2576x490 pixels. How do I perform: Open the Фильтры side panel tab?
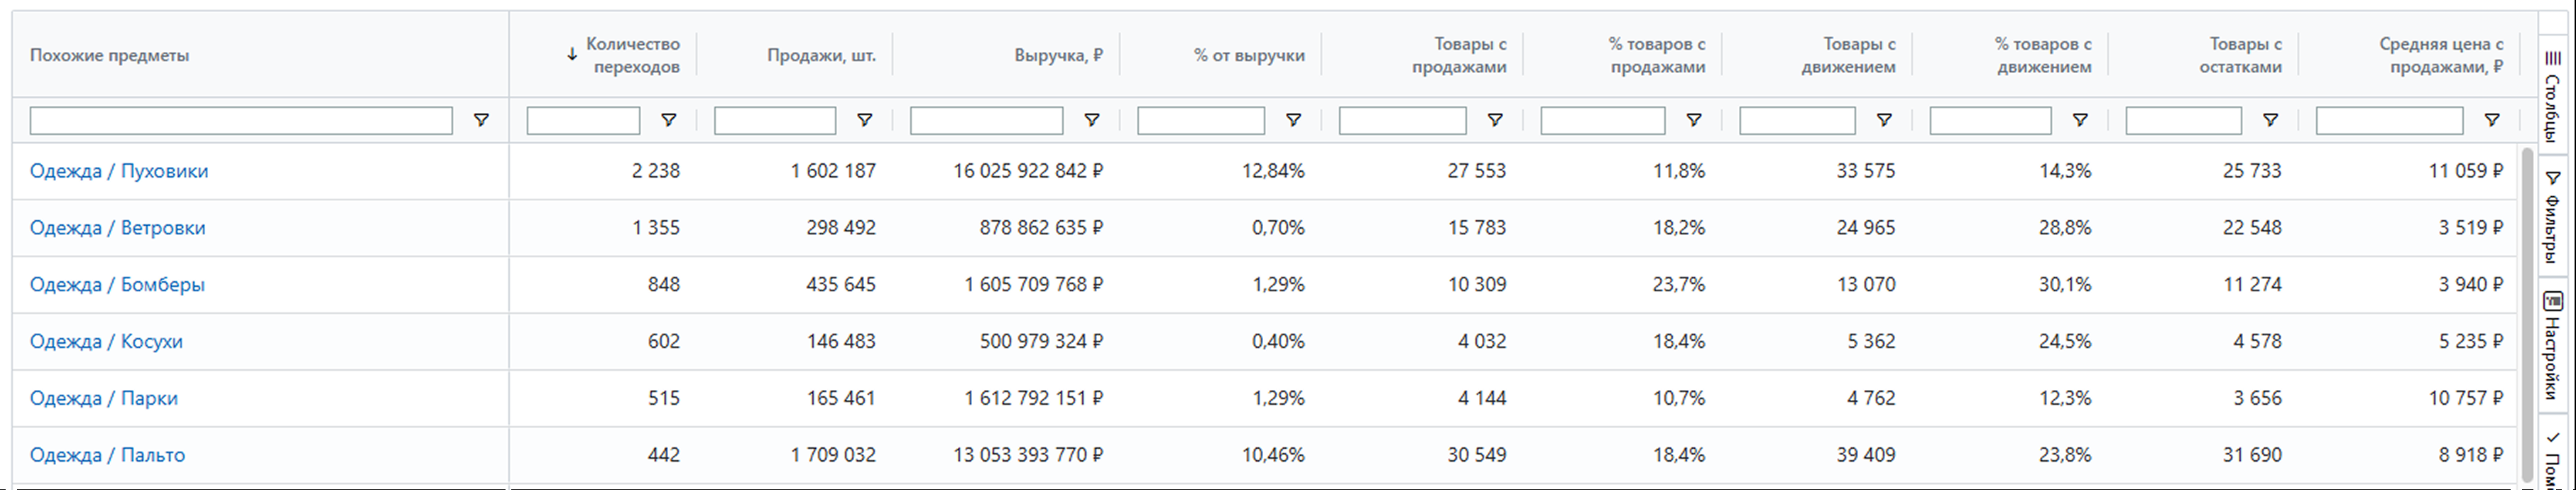pos(2553,215)
